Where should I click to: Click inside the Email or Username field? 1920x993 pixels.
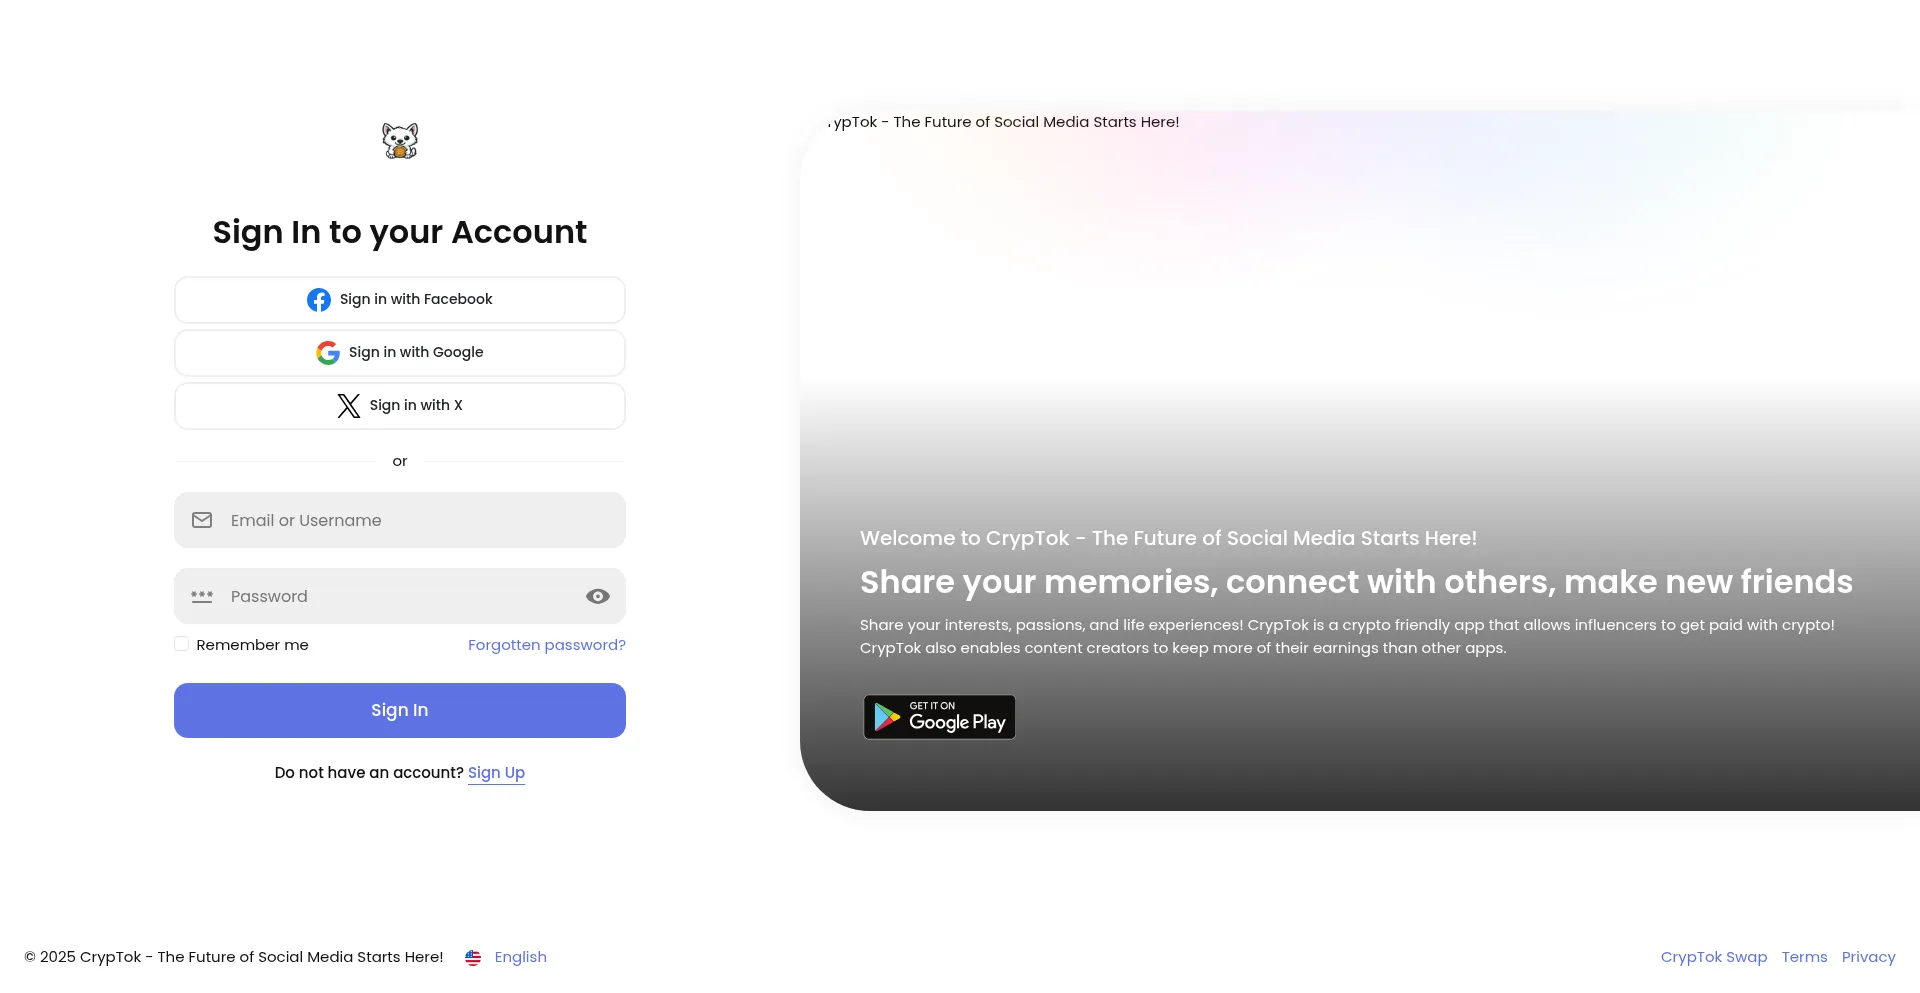click(x=399, y=519)
